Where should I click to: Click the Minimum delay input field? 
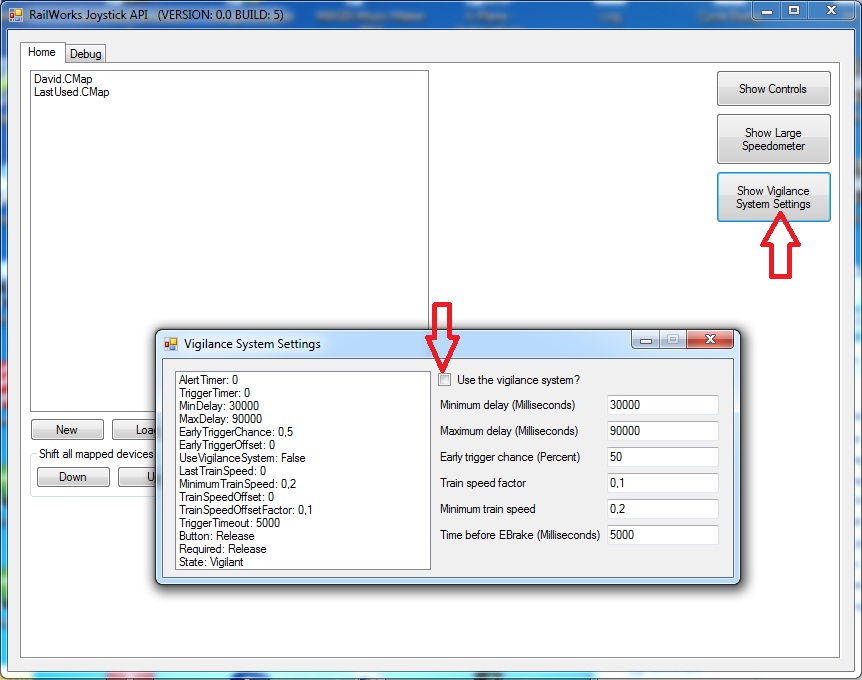click(x=662, y=405)
